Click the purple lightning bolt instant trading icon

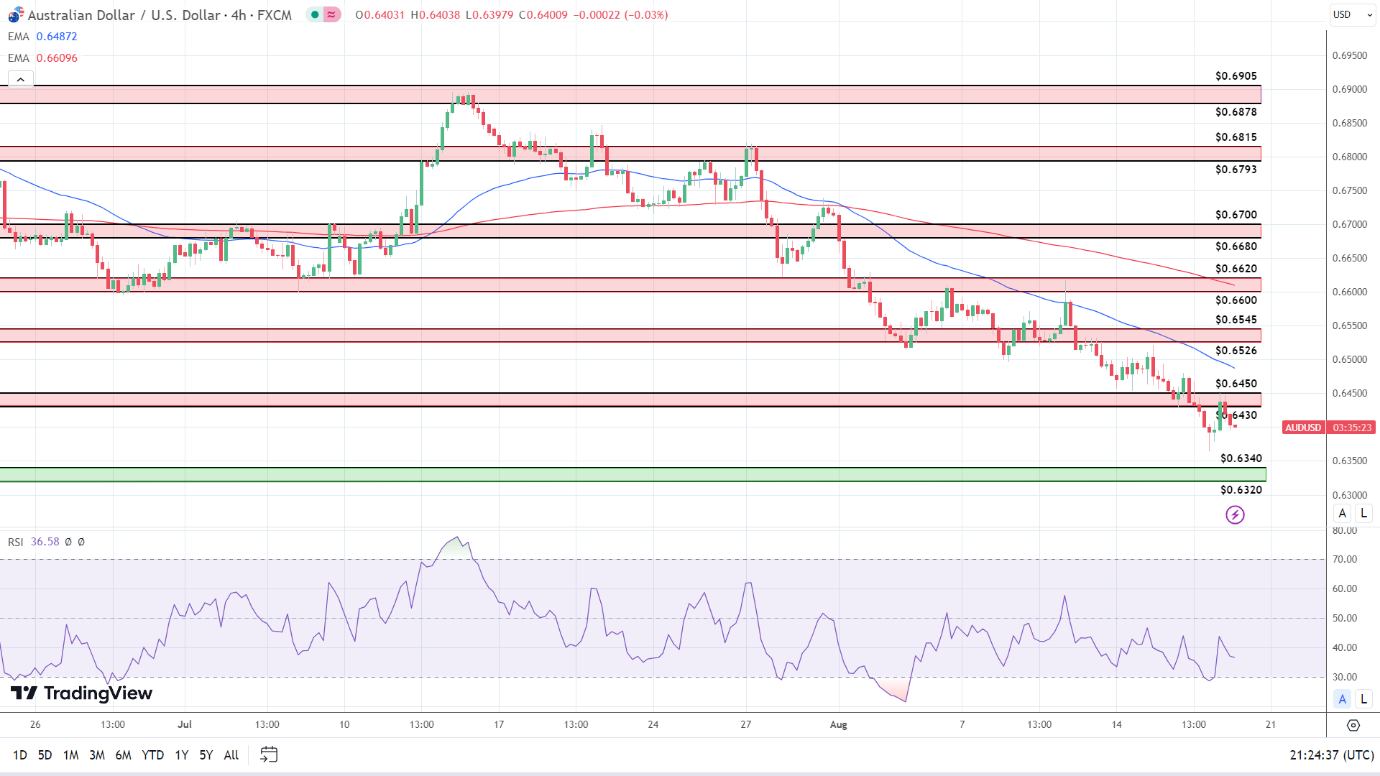tap(1235, 513)
